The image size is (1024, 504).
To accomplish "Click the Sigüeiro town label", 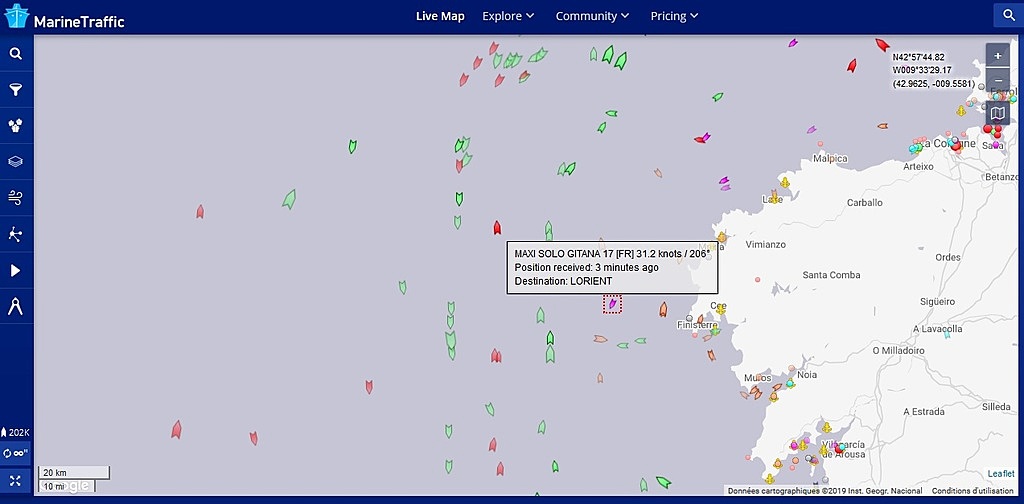I will [937, 302].
